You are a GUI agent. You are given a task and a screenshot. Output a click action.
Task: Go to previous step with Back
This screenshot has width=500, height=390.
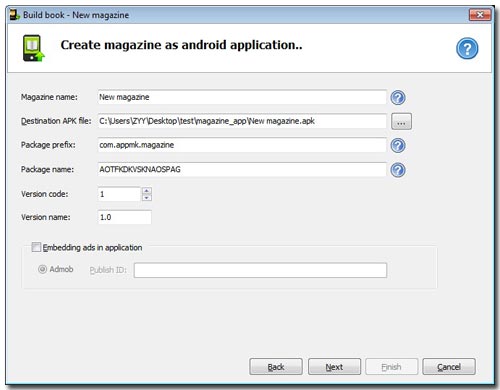(276, 367)
